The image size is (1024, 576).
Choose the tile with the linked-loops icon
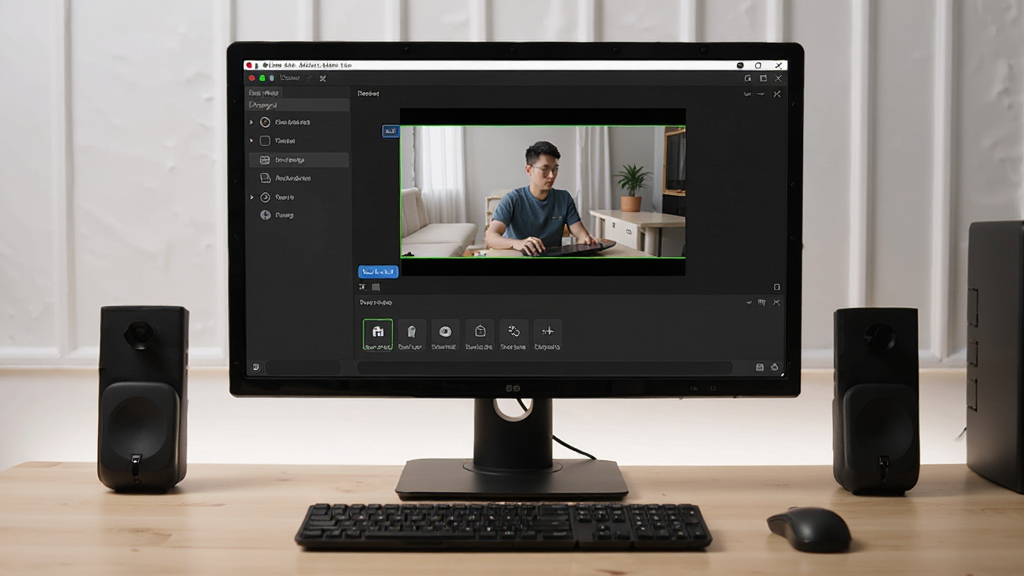tap(513, 335)
